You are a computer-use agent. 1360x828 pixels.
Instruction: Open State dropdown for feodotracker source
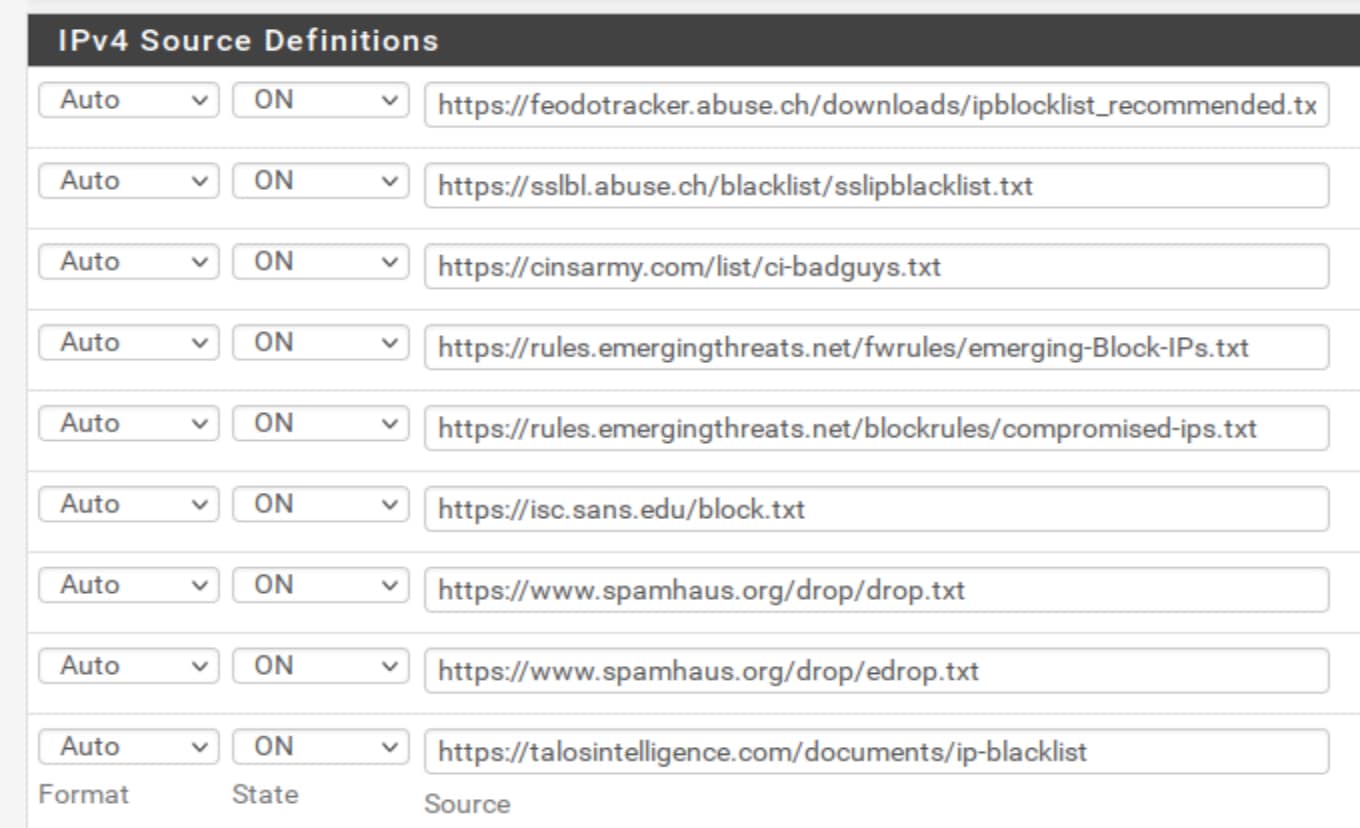click(321, 101)
